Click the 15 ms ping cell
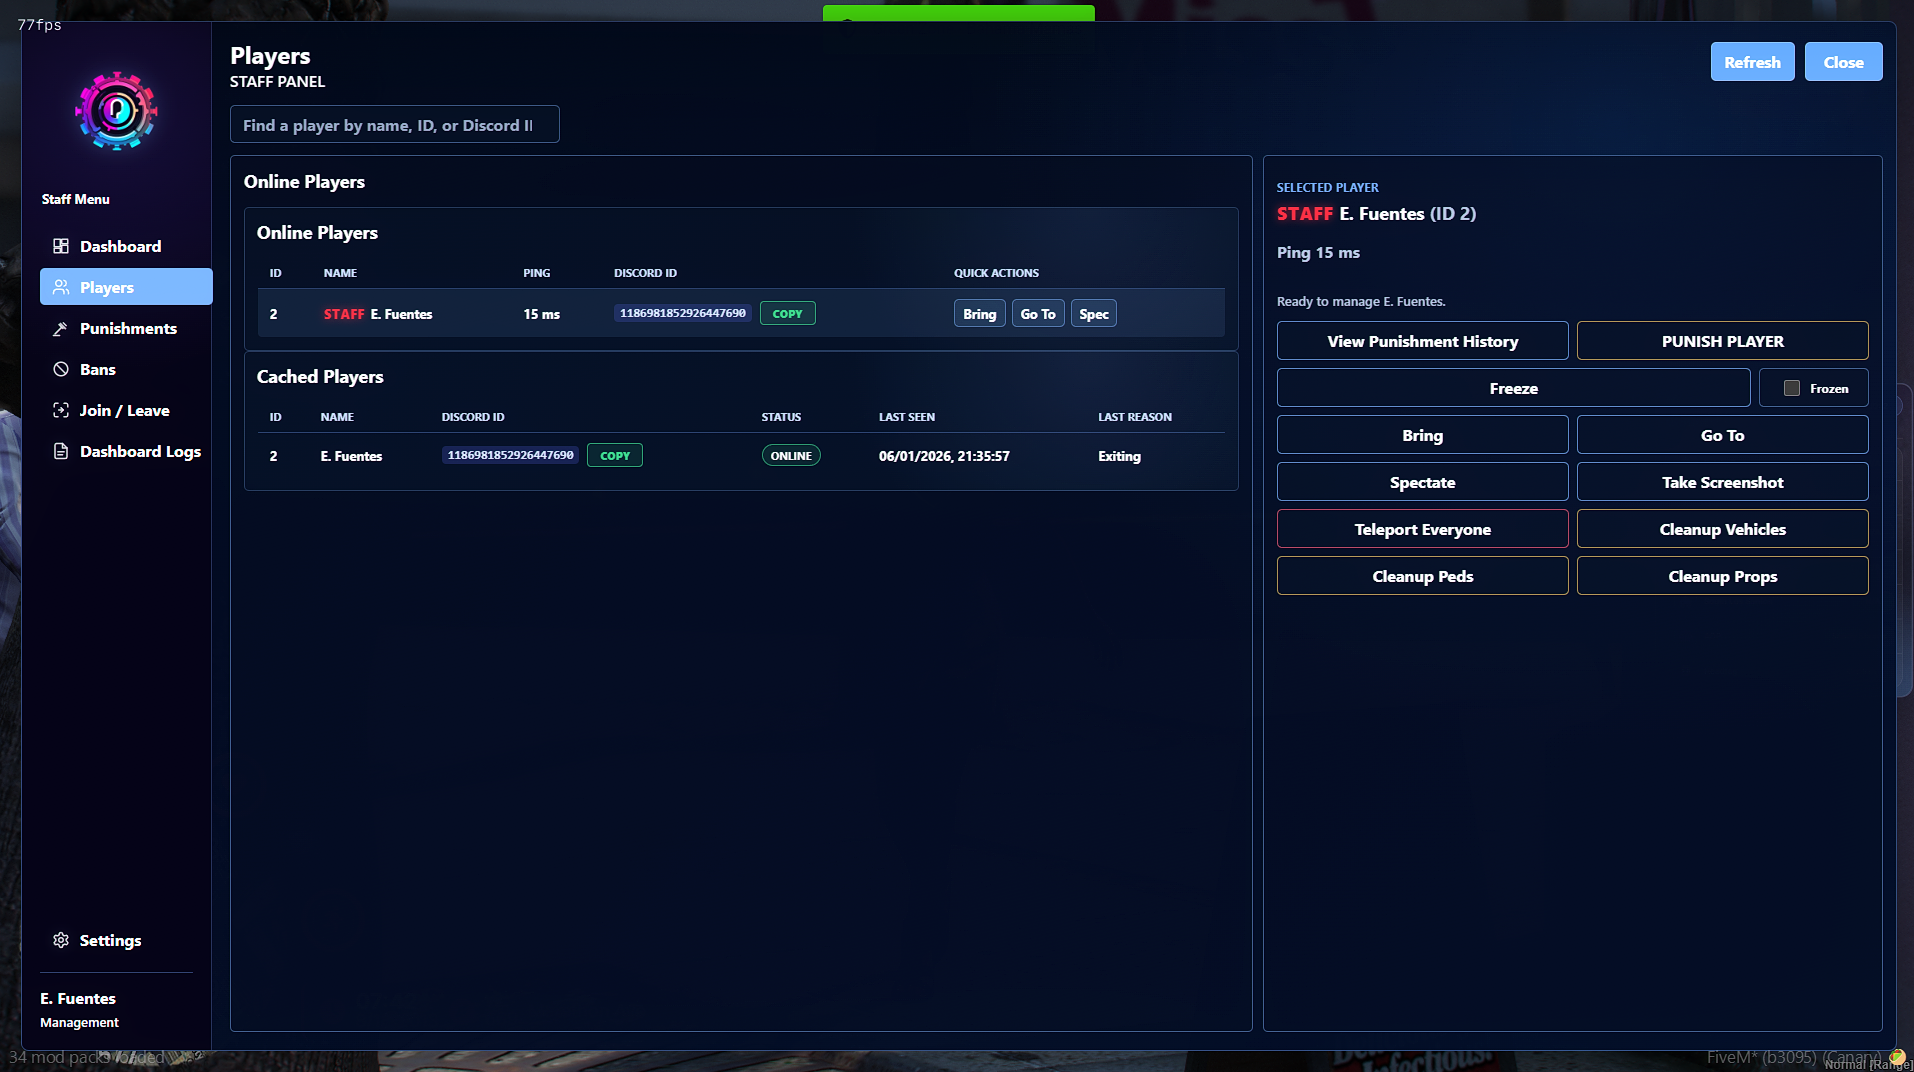Viewport: 1914px width, 1072px height. coord(541,314)
